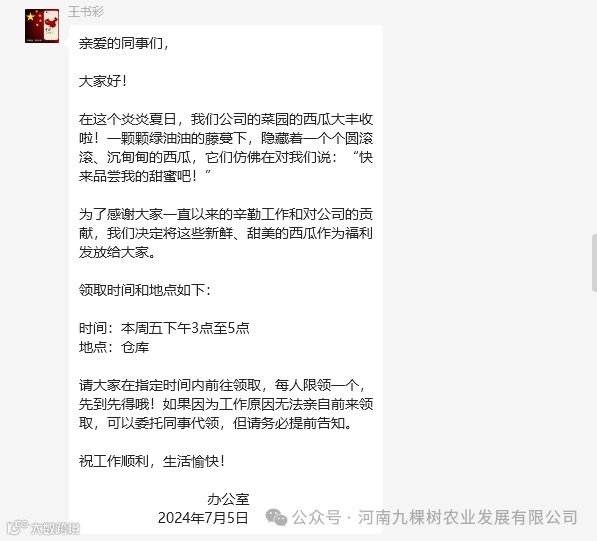Click the WeChat logo icon in watermark
597x541 pixels.
(276, 517)
